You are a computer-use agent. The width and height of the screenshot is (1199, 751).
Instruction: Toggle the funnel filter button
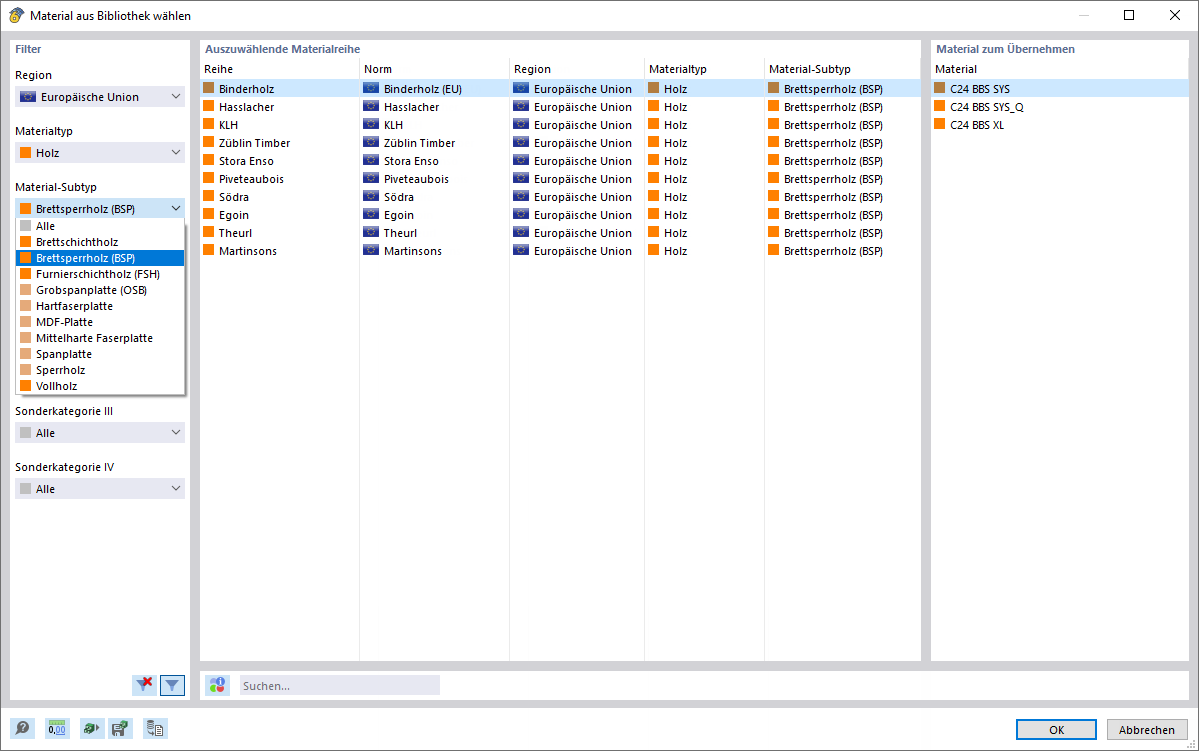(x=172, y=684)
